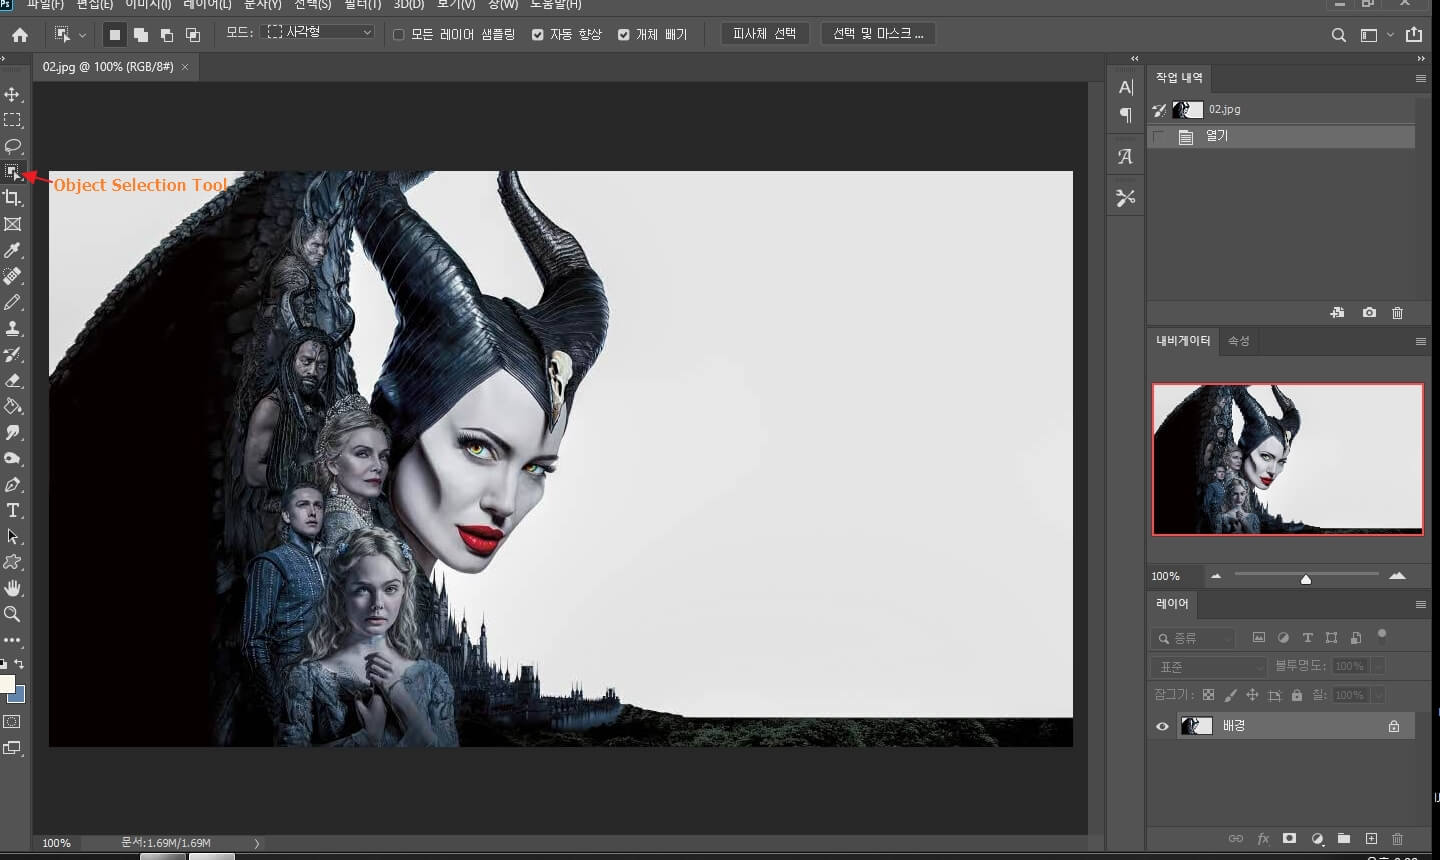Select the Zoom tool

pos(13,614)
